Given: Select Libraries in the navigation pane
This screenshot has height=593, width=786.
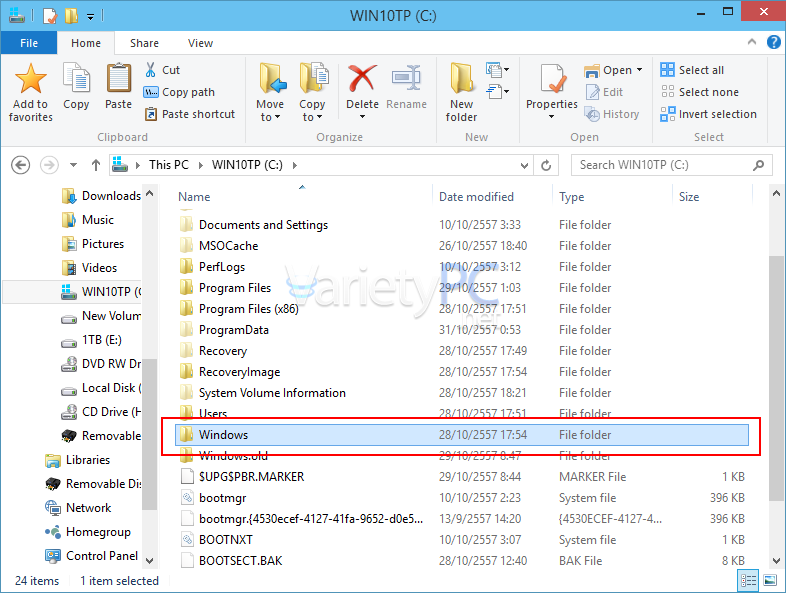Looking at the screenshot, I should [78, 460].
